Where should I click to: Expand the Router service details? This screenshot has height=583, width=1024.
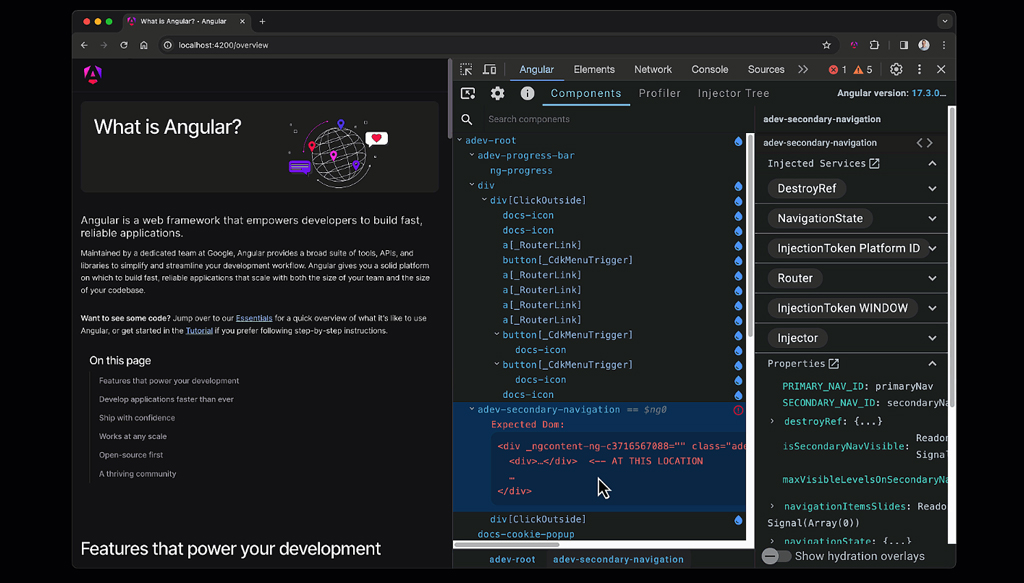click(933, 278)
